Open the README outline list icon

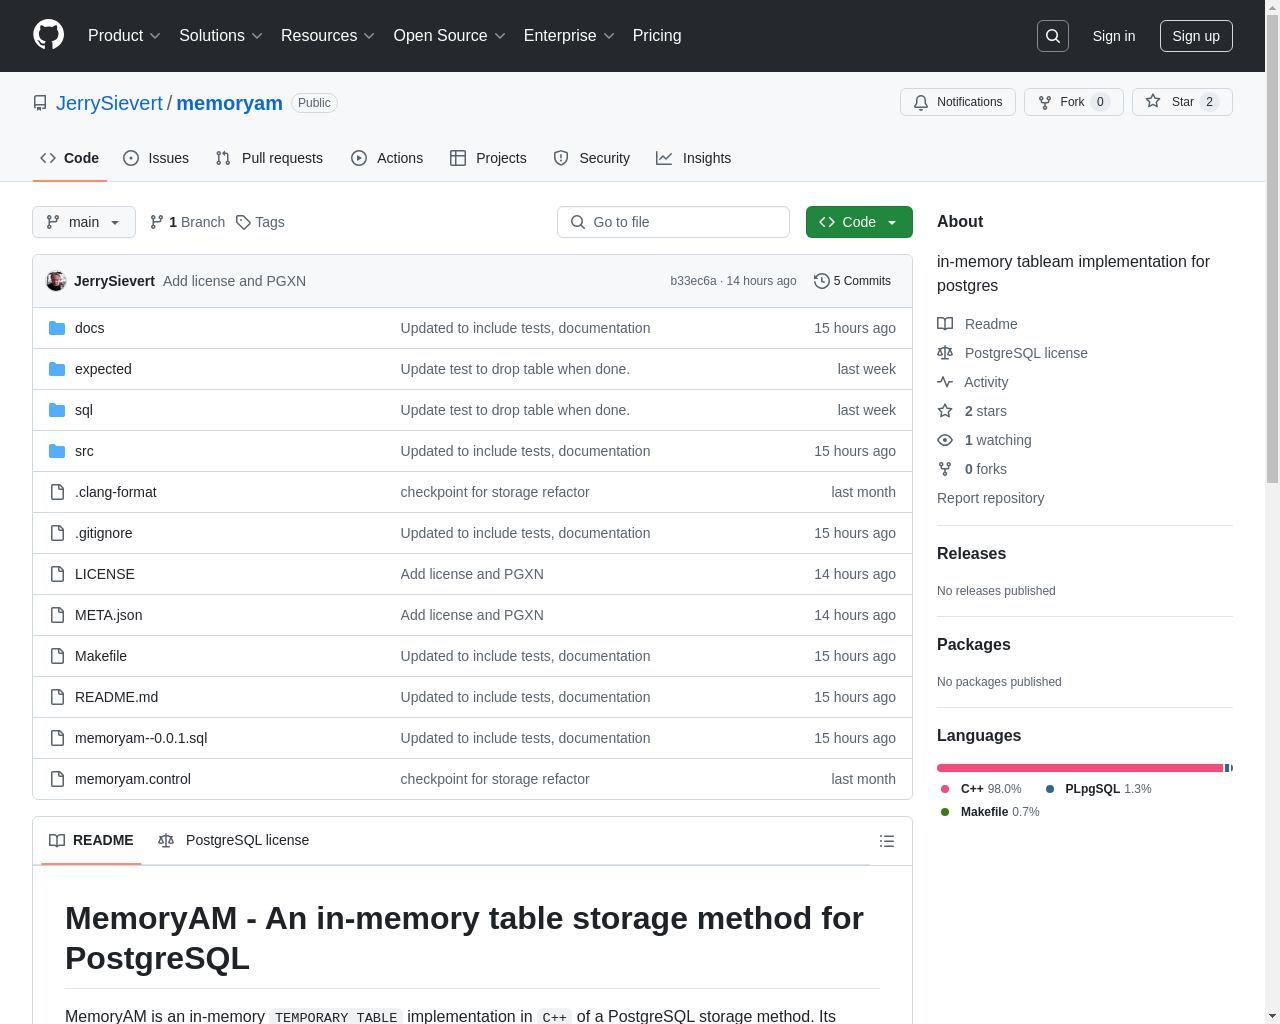887,841
